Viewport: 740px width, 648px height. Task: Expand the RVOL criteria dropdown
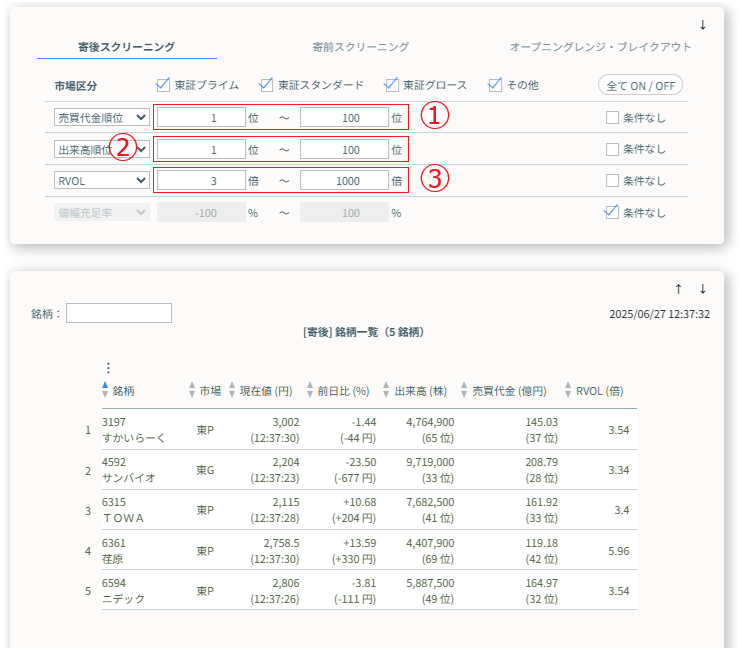pyautogui.click(x=102, y=181)
